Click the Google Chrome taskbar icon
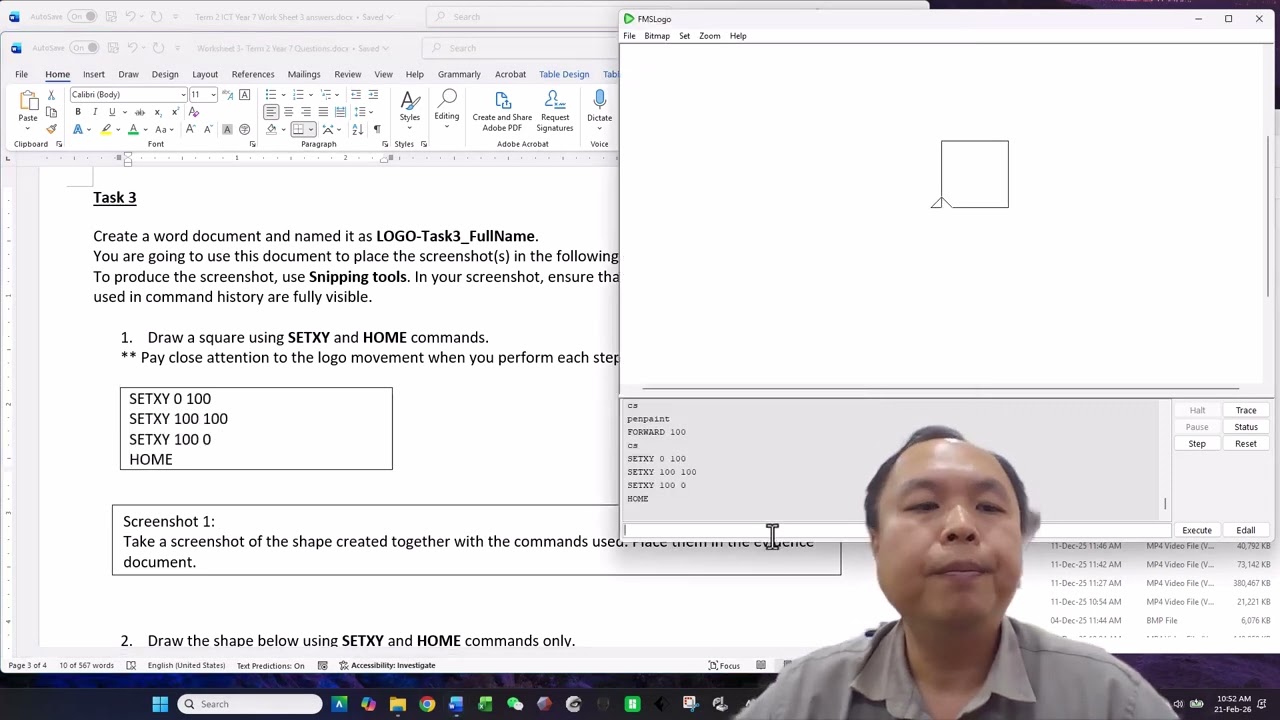This screenshot has width=1280, height=720. pyautogui.click(x=427, y=704)
